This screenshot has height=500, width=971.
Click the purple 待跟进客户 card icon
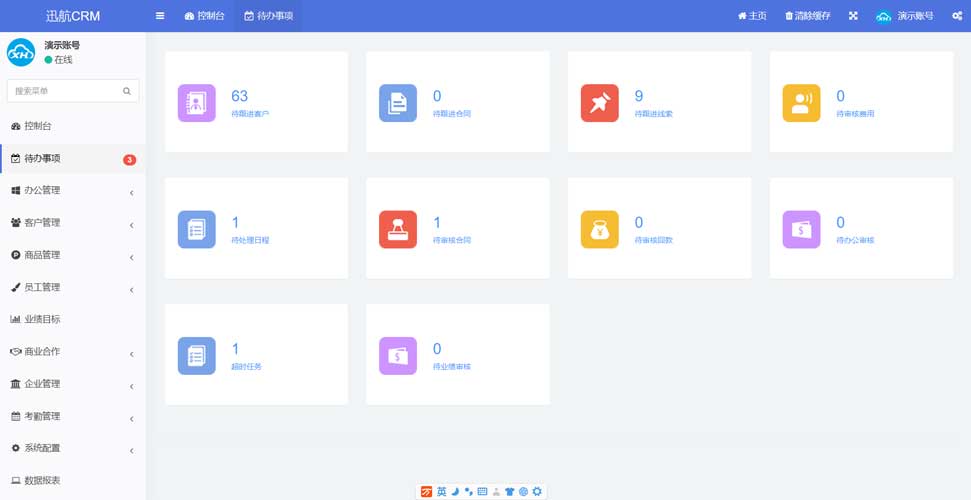[197, 103]
